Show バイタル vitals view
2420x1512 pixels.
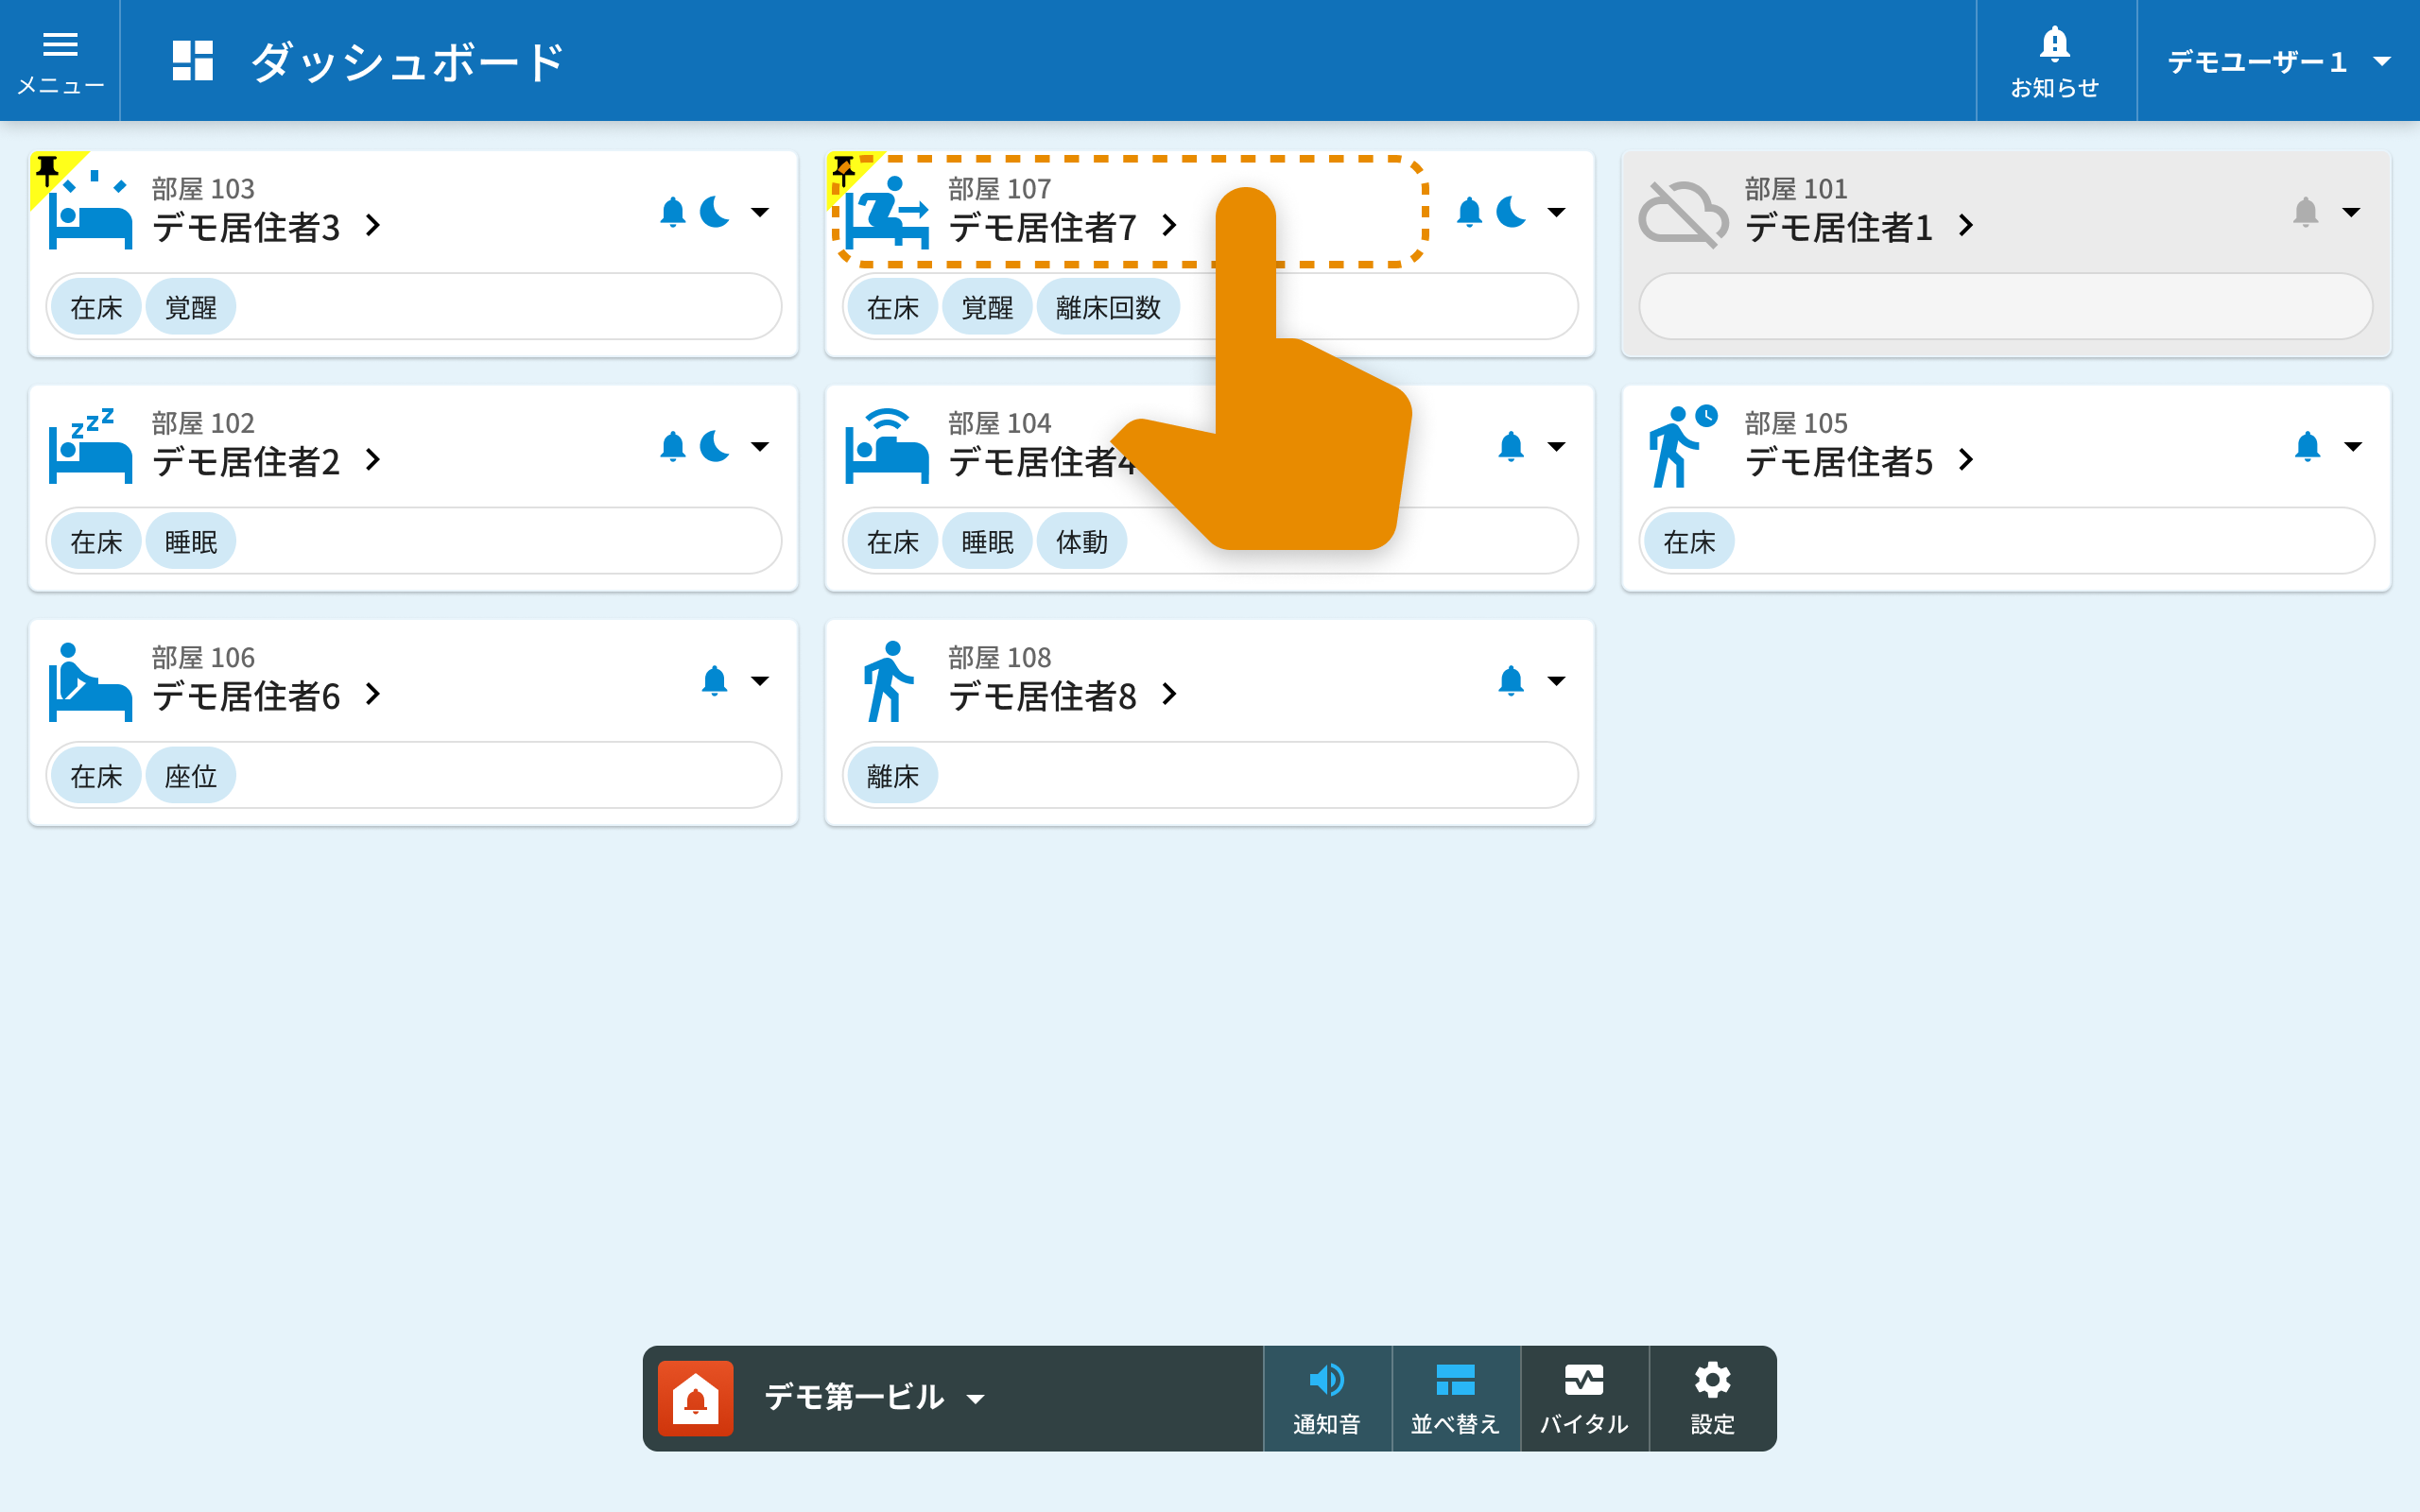(x=1584, y=1398)
